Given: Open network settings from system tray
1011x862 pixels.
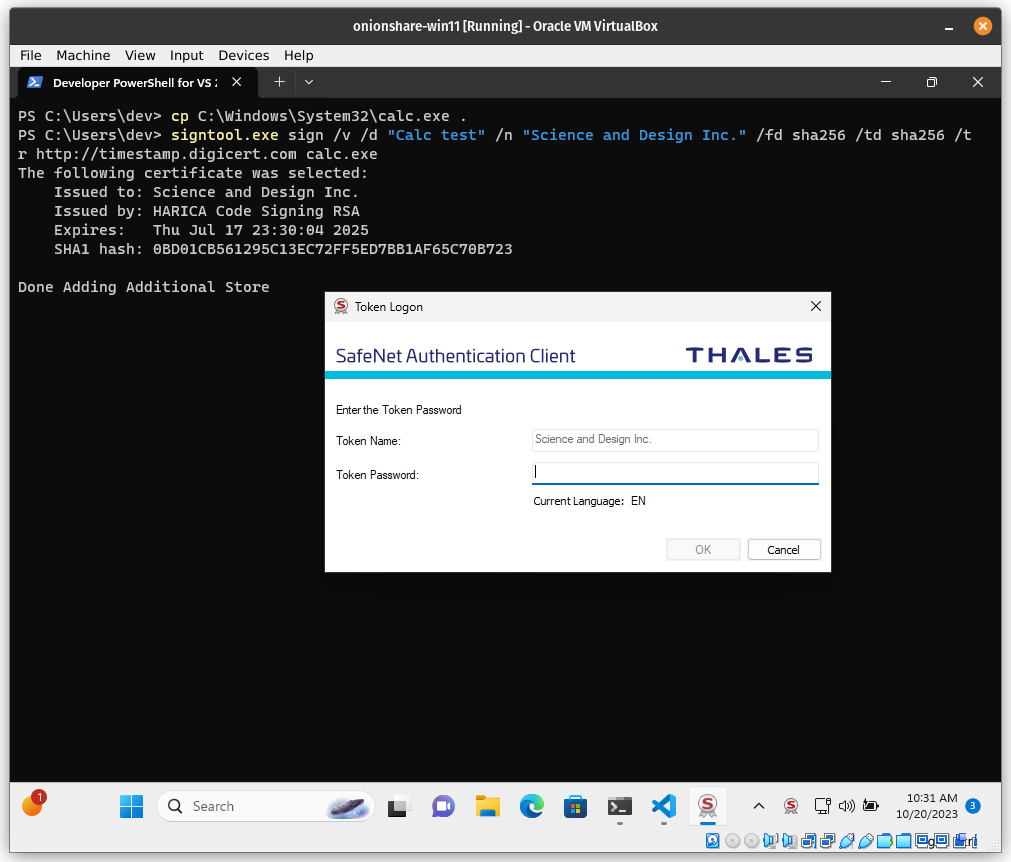Looking at the screenshot, I should pyautogui.click(x=822, y=806).
